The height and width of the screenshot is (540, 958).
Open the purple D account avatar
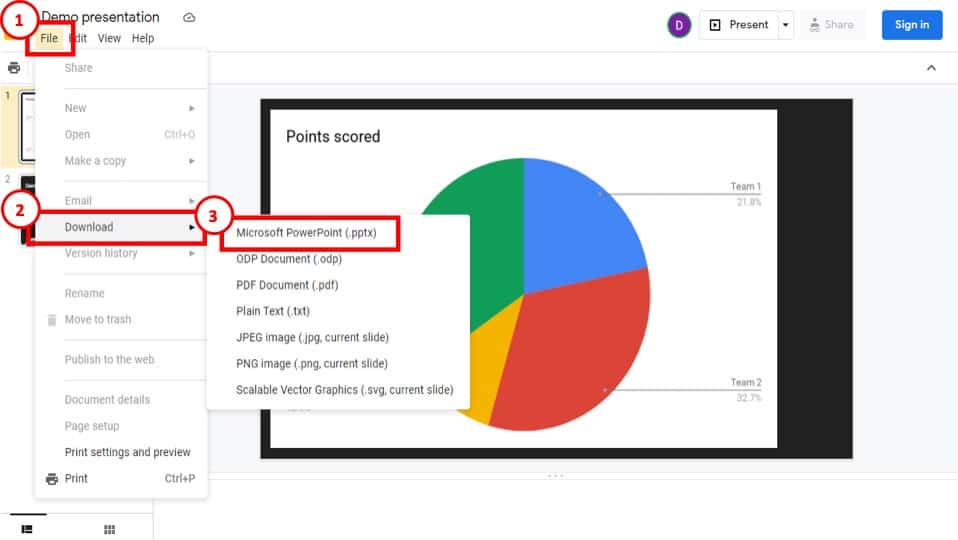click(x=679, y=25)
